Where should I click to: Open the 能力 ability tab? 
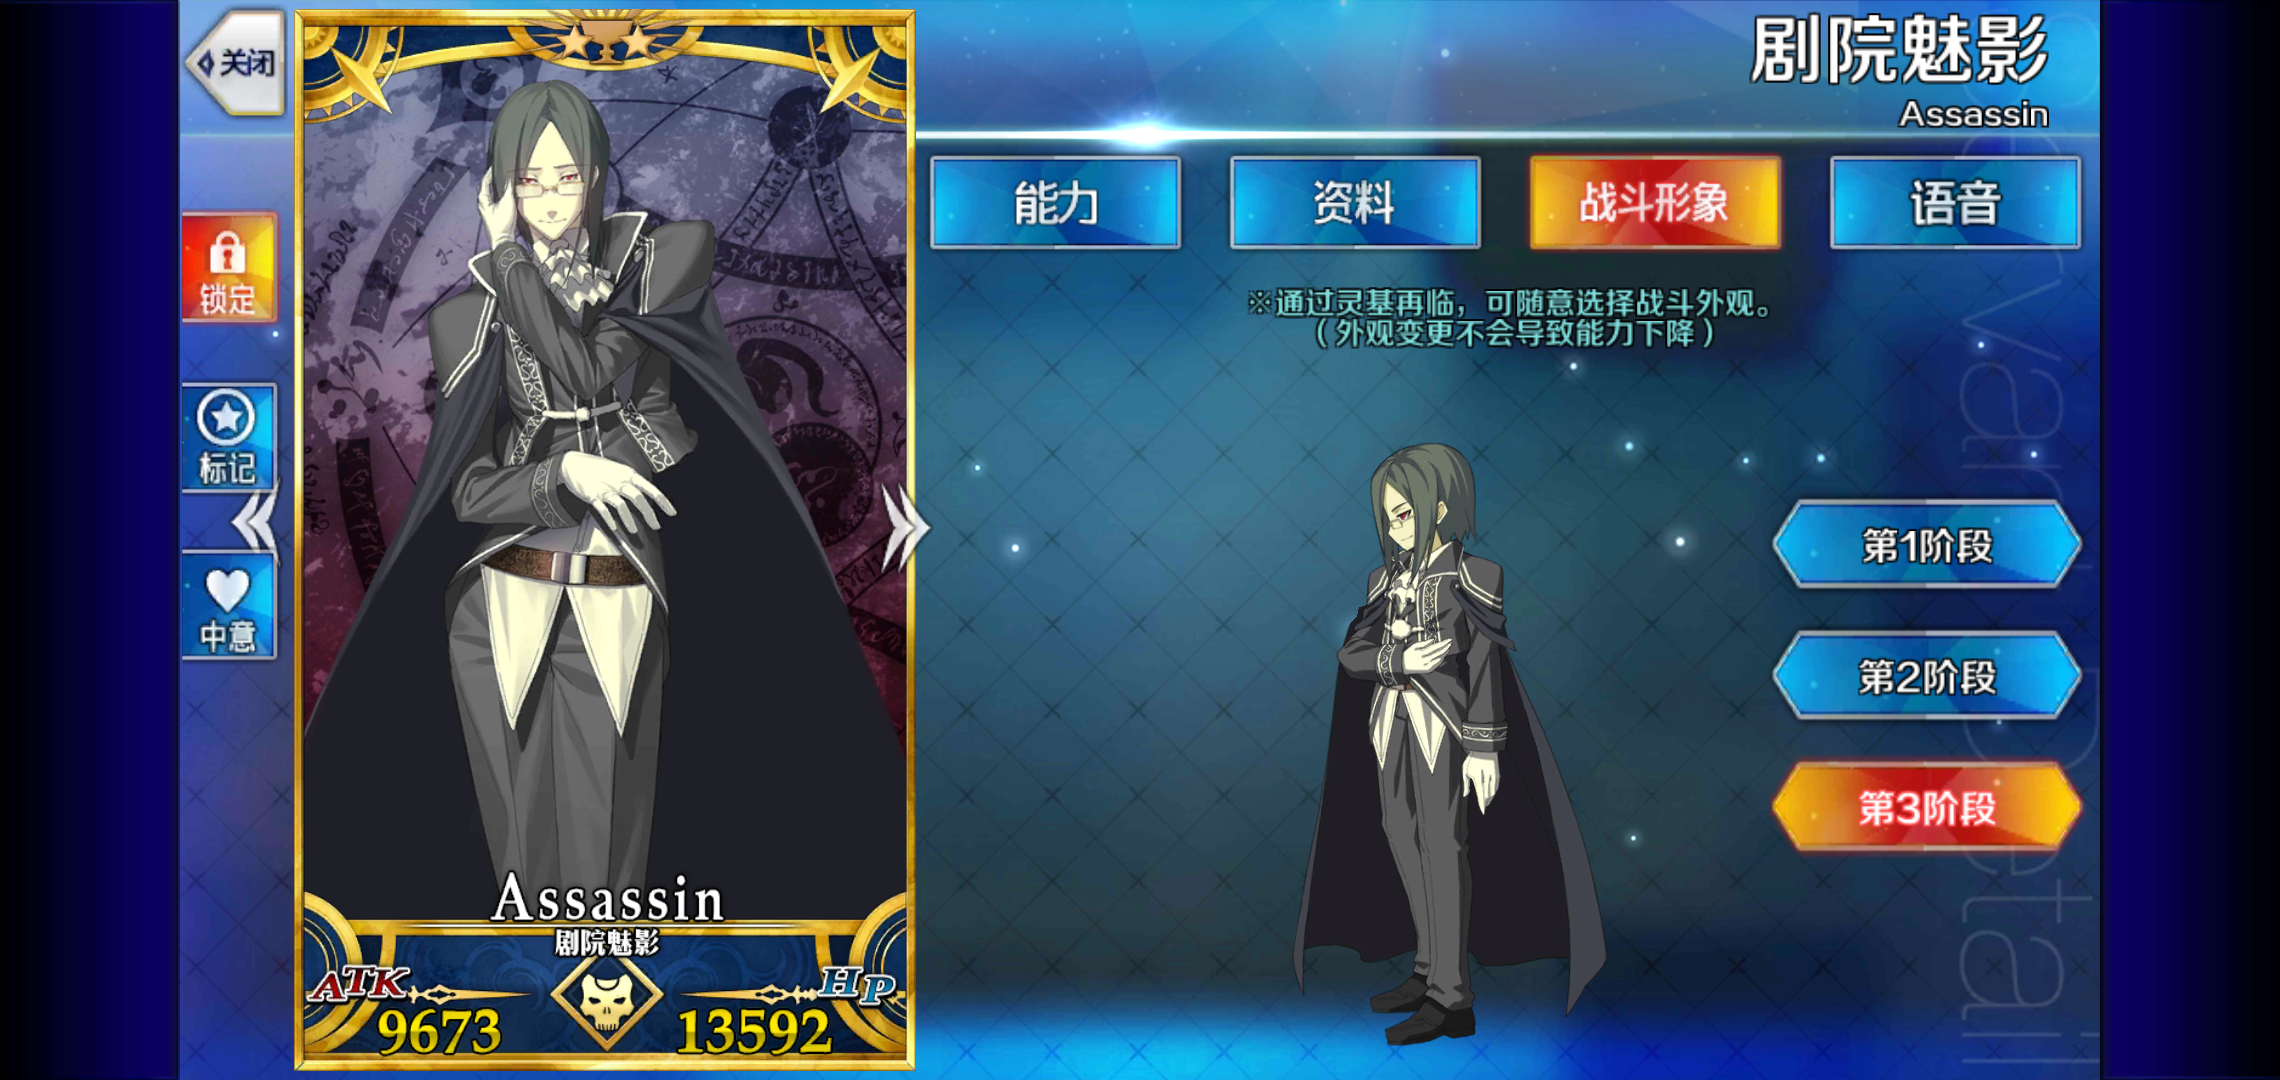coord(1055,202)
